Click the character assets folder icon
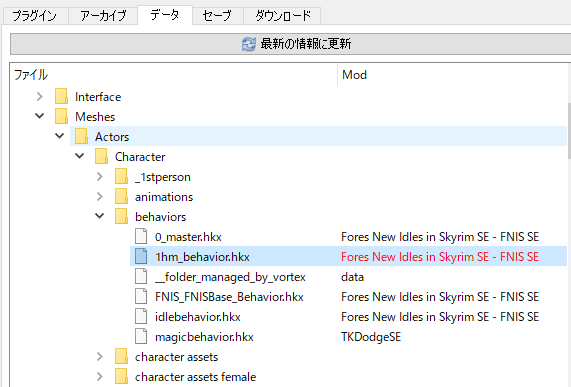The width and height of the screenshot is (571, 387). coord(122,357)
